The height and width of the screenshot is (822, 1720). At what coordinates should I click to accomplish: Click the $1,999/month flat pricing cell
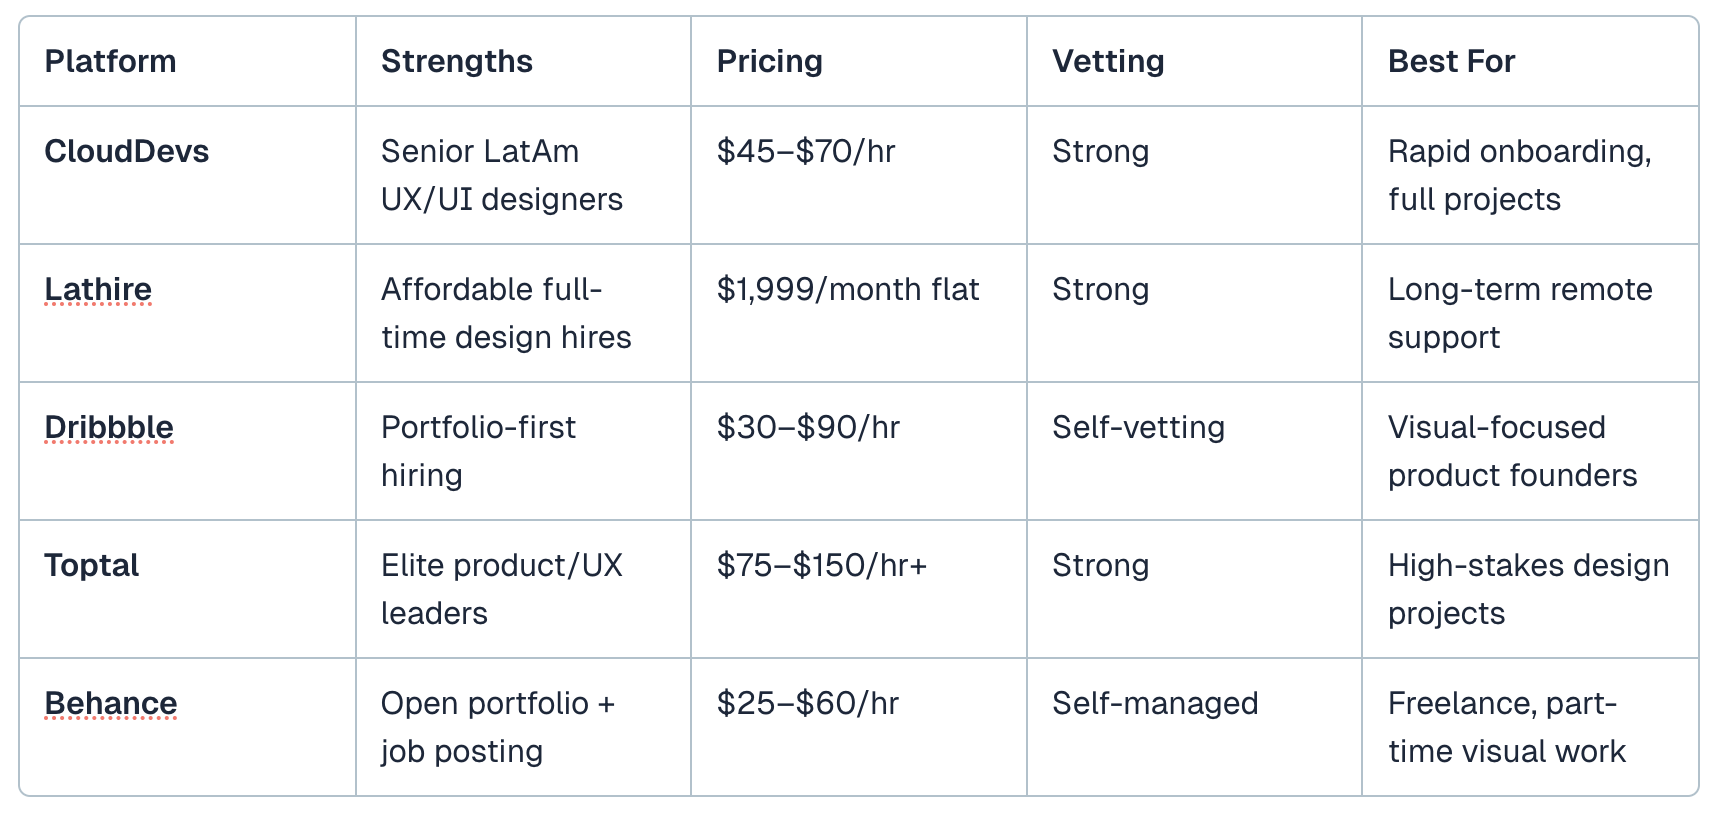(847, 289)
